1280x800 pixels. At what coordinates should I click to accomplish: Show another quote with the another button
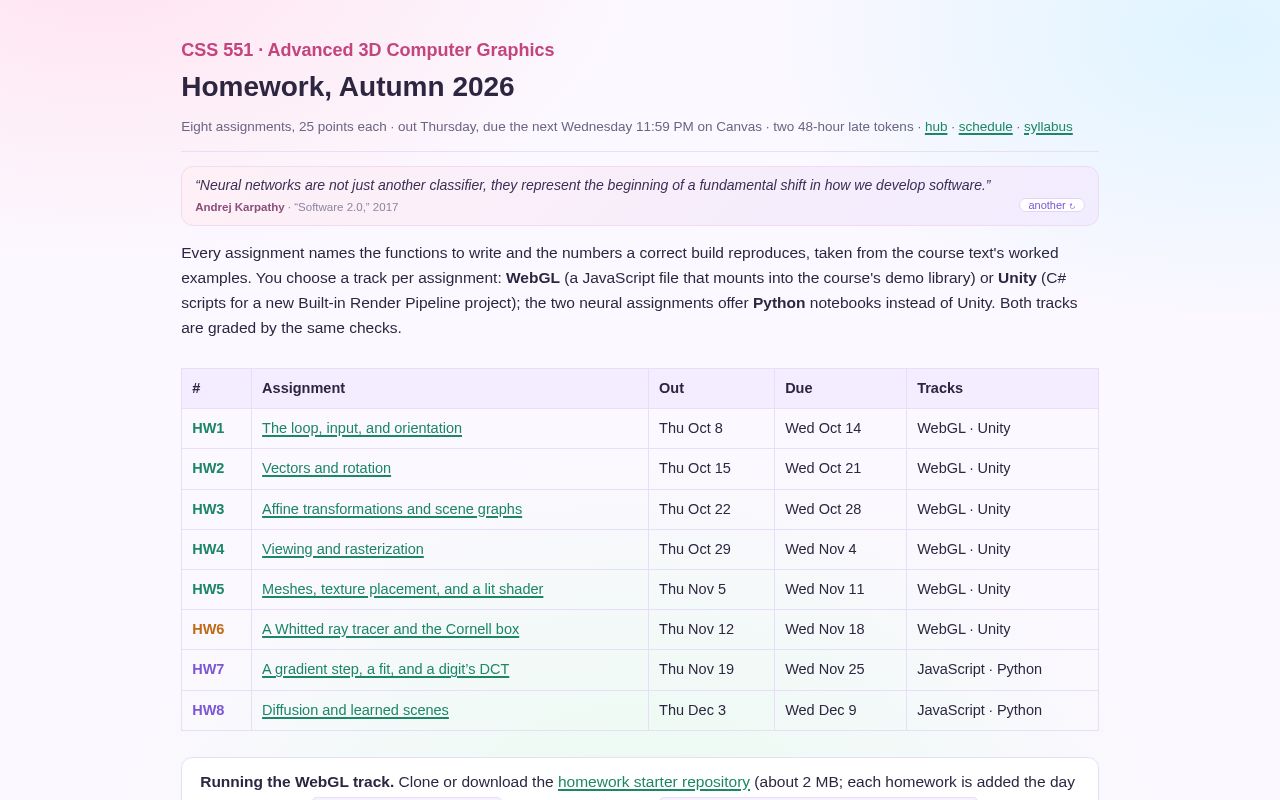click(1051, 205)
